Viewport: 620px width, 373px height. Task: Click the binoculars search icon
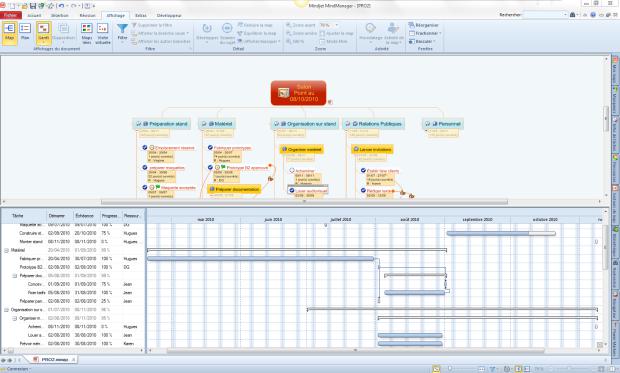(x=572, y=15)
